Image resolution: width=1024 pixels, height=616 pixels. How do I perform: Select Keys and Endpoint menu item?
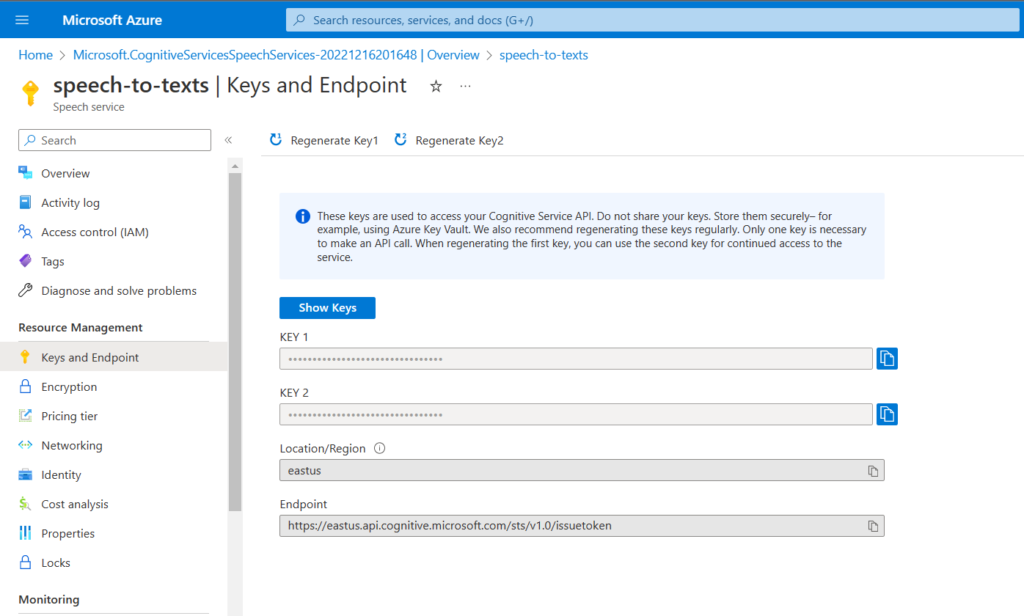[114, 357]
